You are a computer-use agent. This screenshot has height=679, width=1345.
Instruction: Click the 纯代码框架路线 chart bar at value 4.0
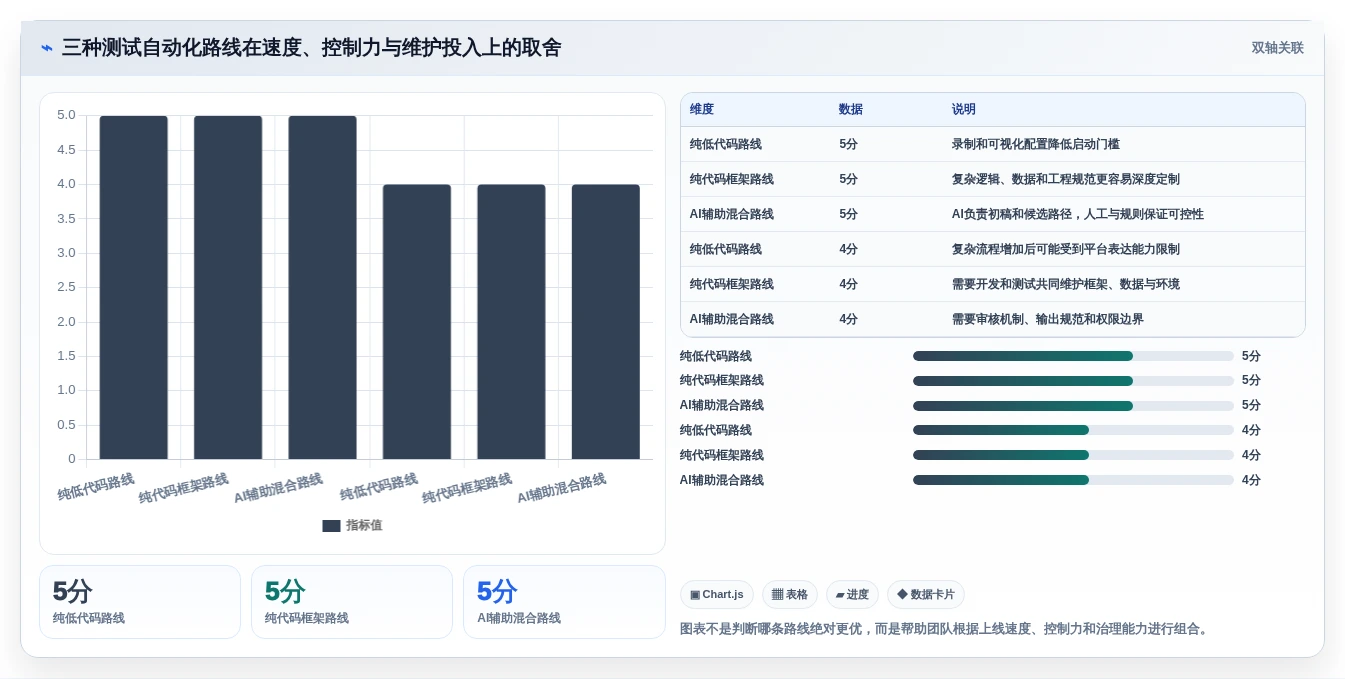[511, 322]
